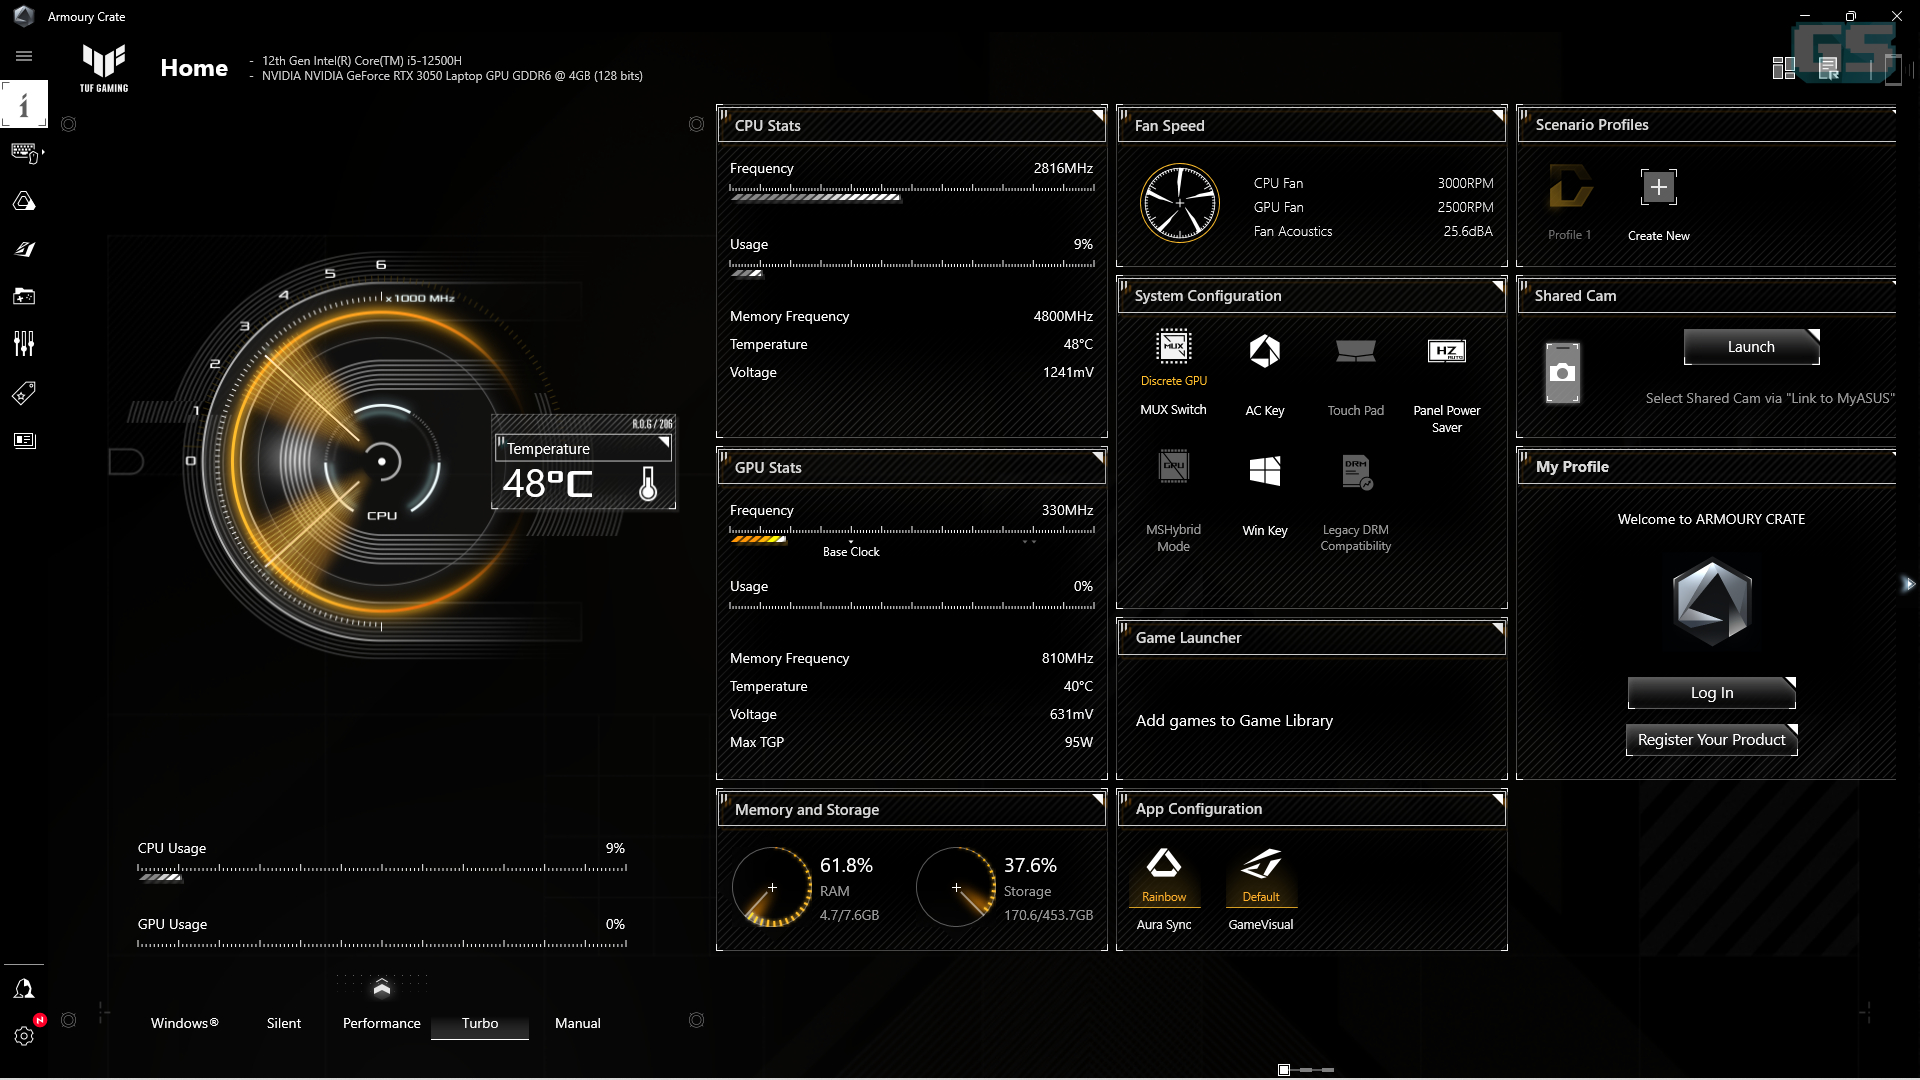Expand the Fan Speed panel corner

point(1497,116)
